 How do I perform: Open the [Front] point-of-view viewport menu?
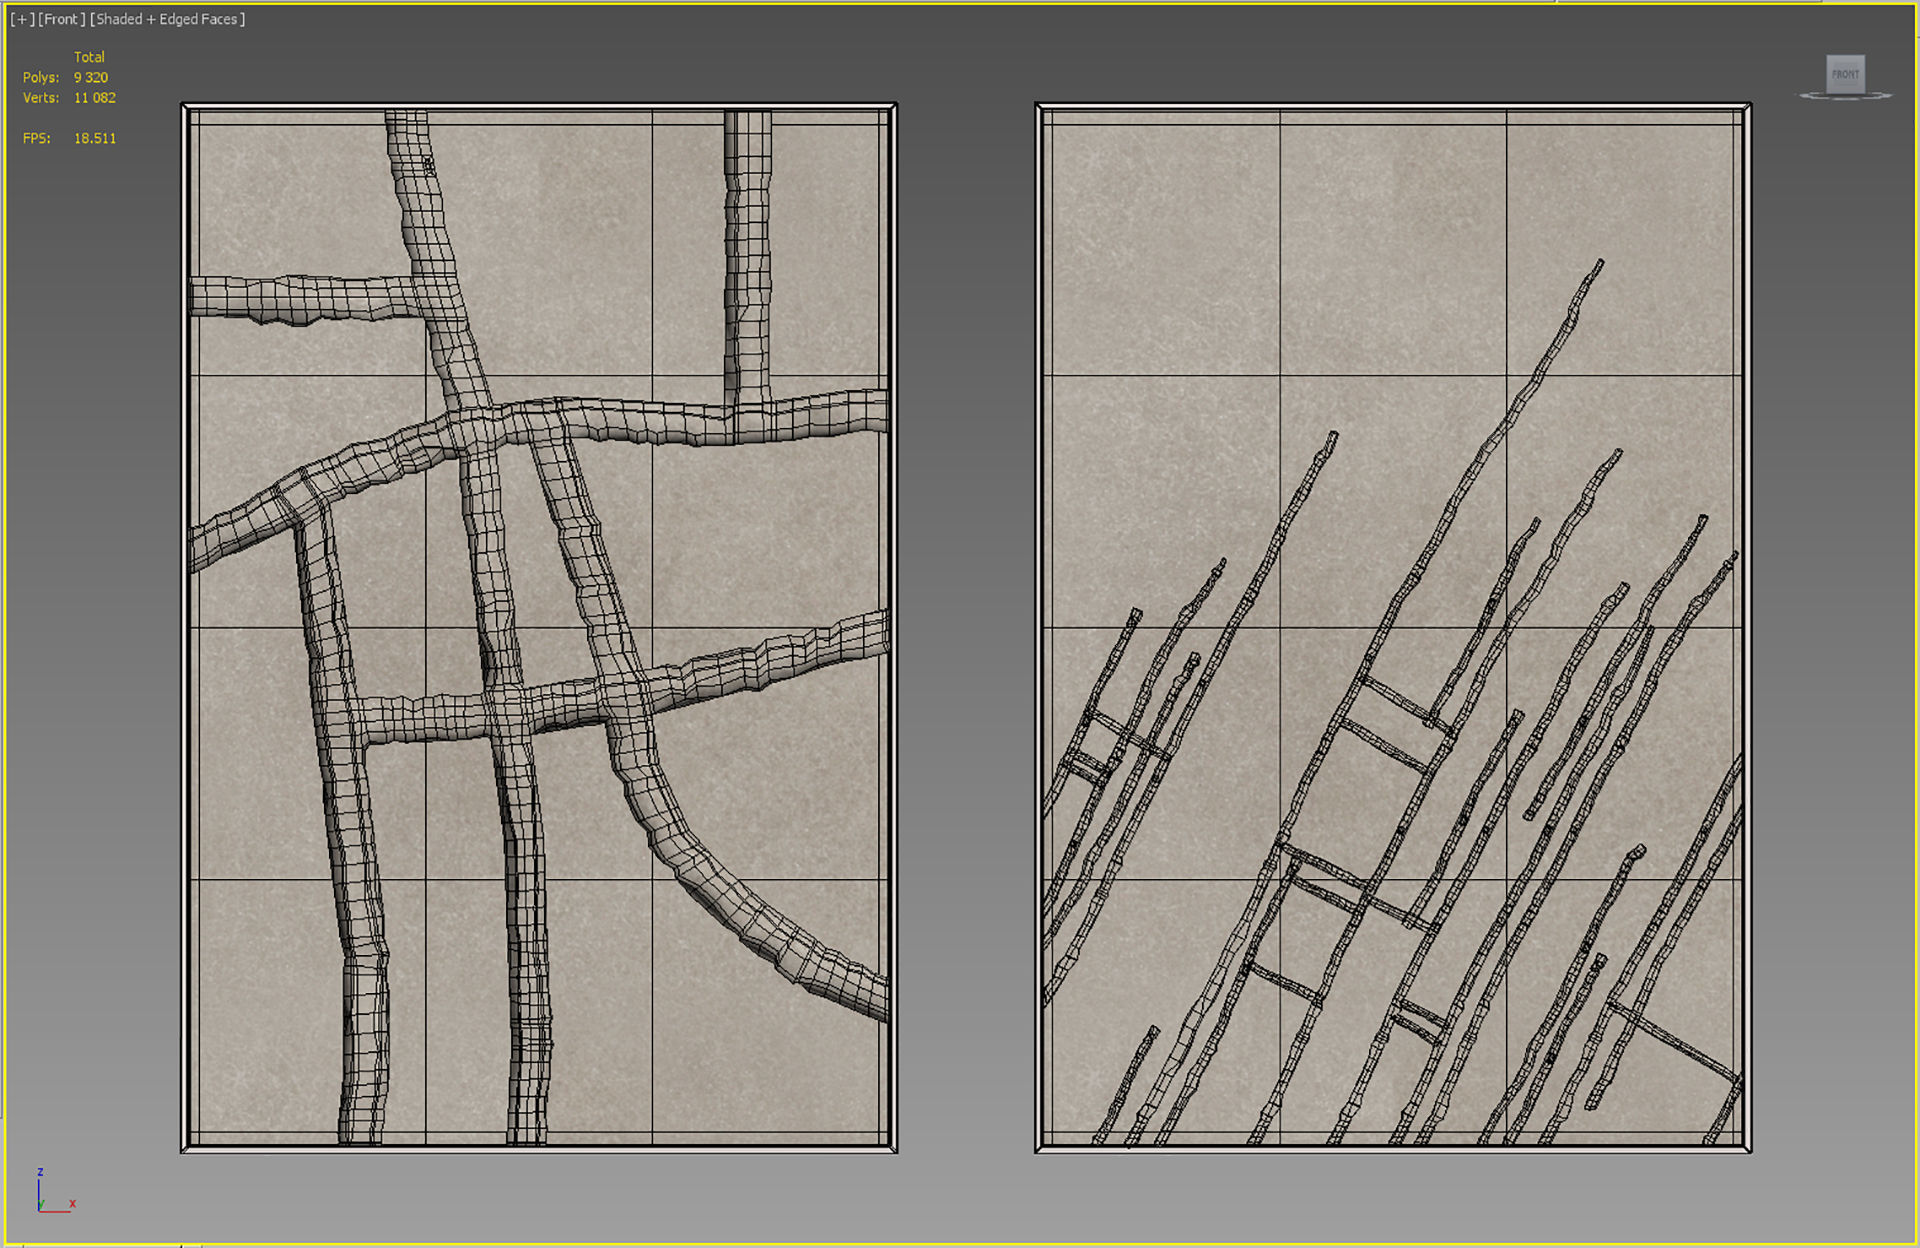point(61,19)
